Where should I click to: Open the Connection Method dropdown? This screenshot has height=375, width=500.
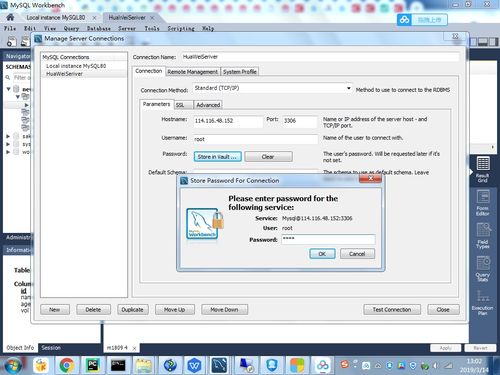[272, 88]
